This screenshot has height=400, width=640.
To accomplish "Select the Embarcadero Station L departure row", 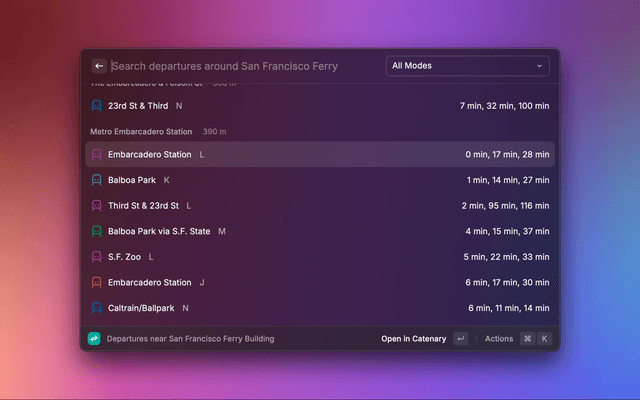I will click(320, 155).
